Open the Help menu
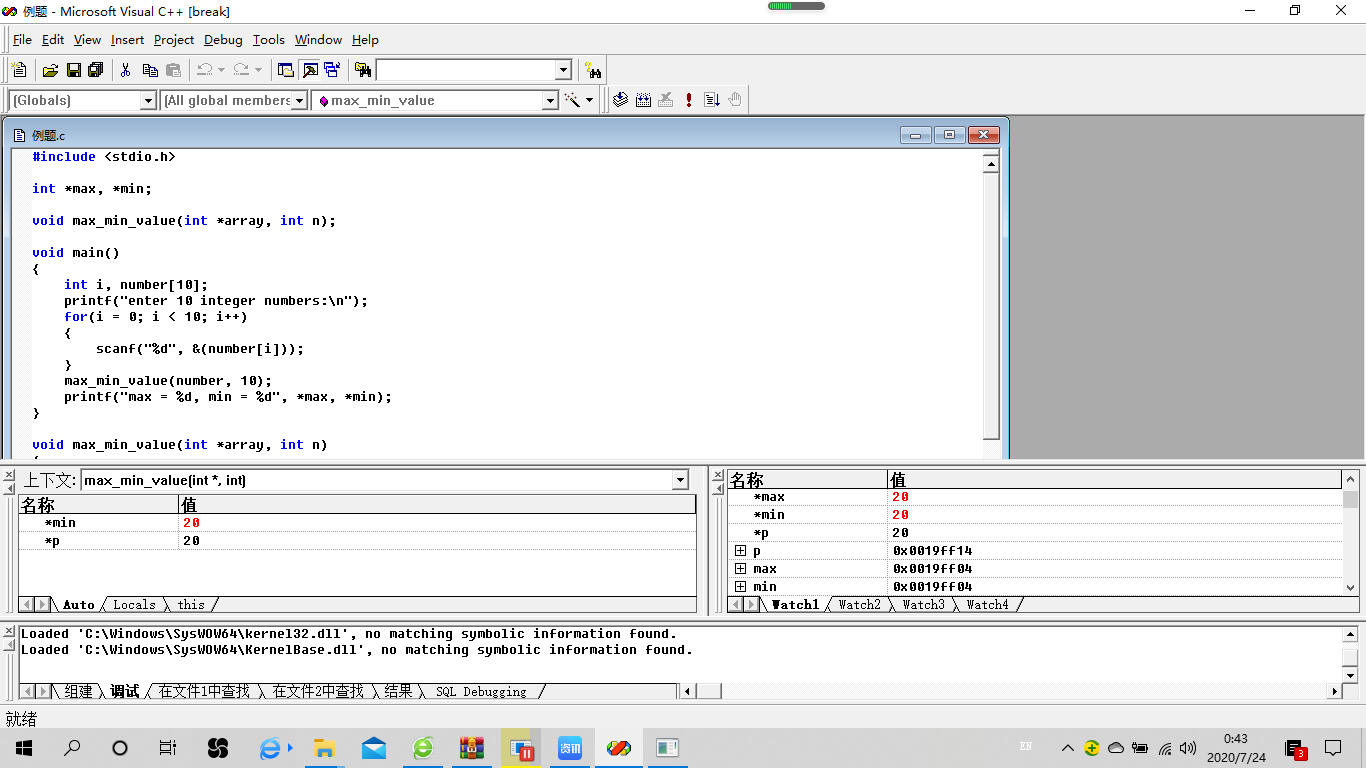Screen dimensions: 1366x768 click(x=365, y=40)
